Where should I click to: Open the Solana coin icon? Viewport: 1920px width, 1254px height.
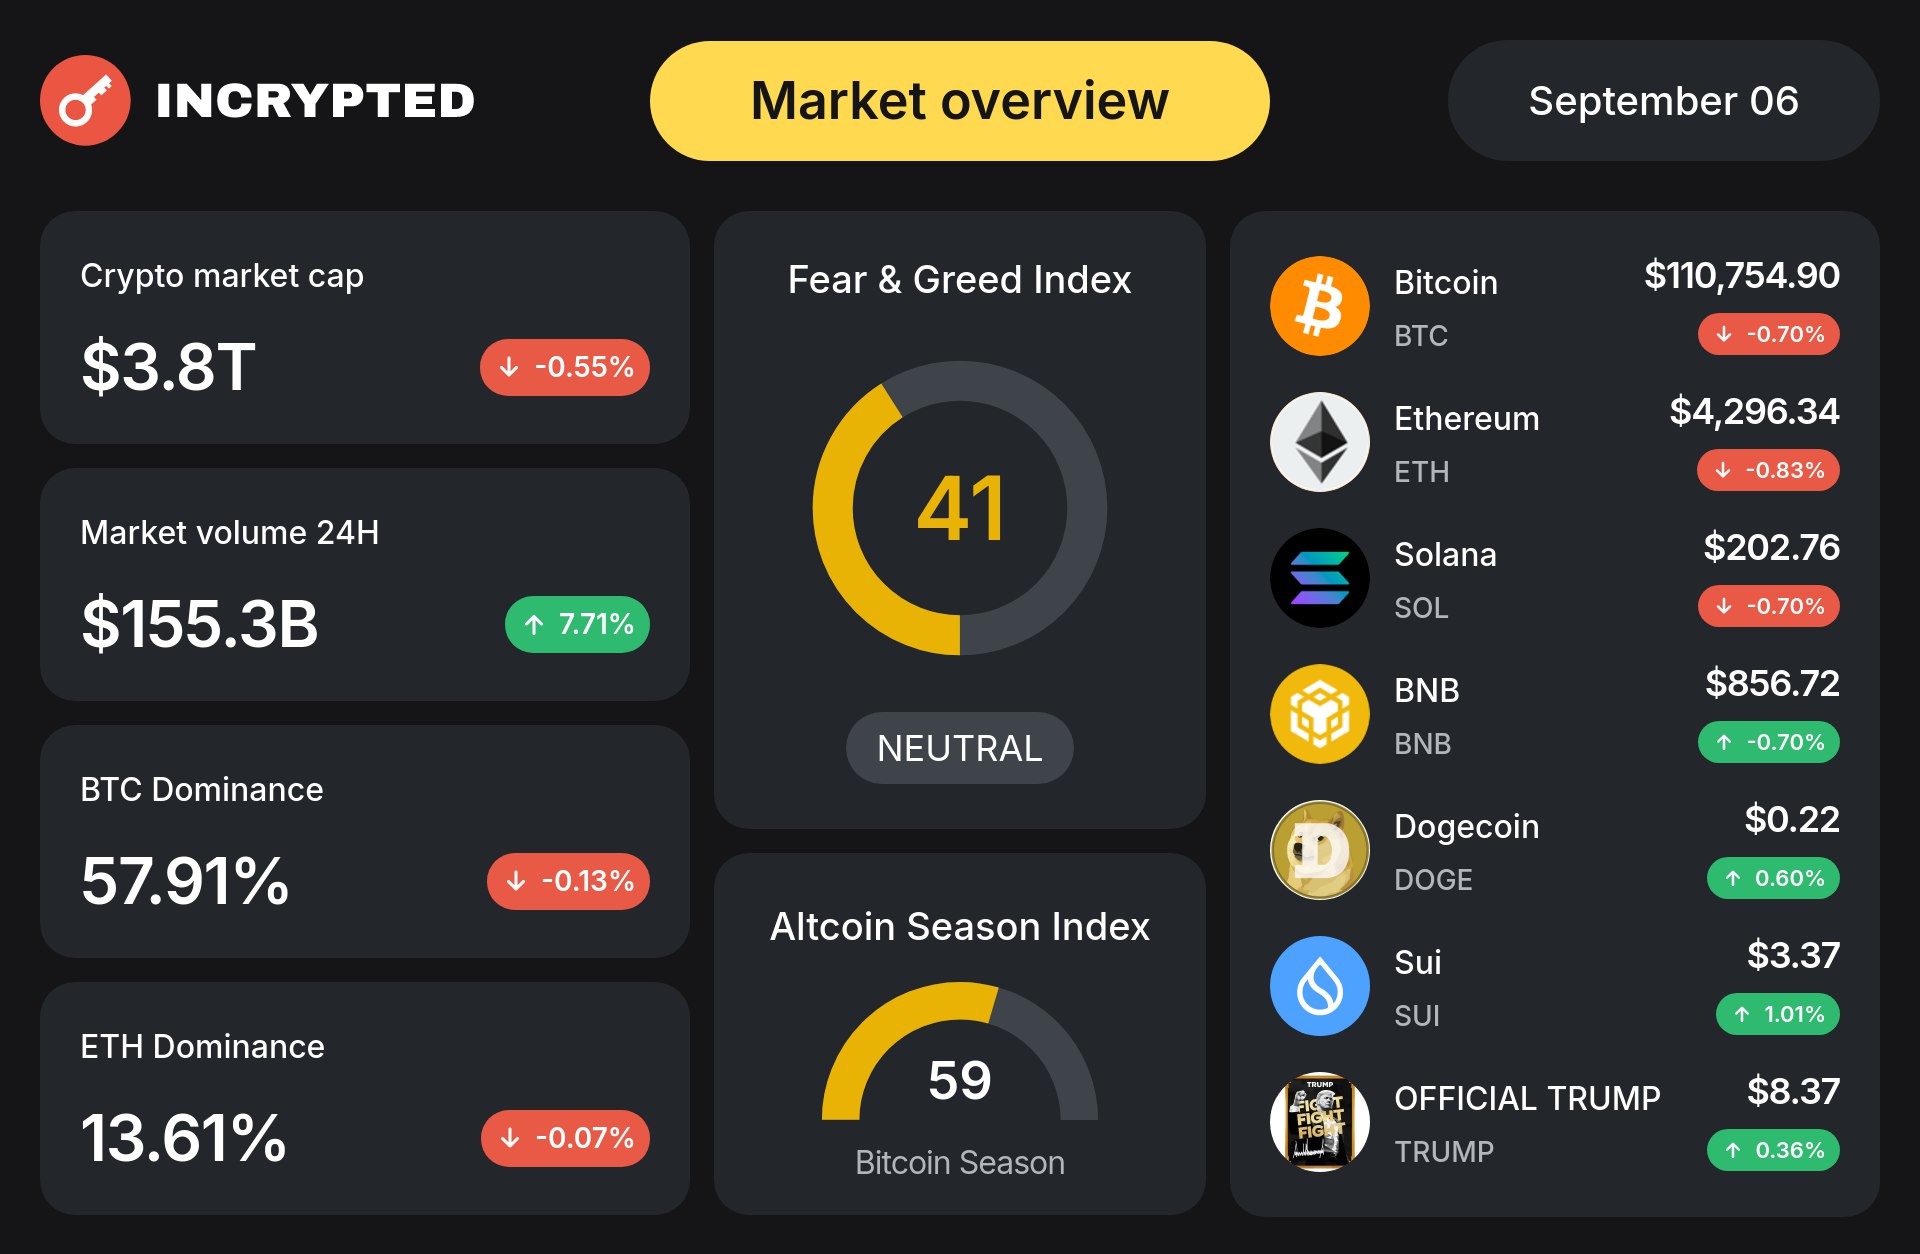point(1320,578)
